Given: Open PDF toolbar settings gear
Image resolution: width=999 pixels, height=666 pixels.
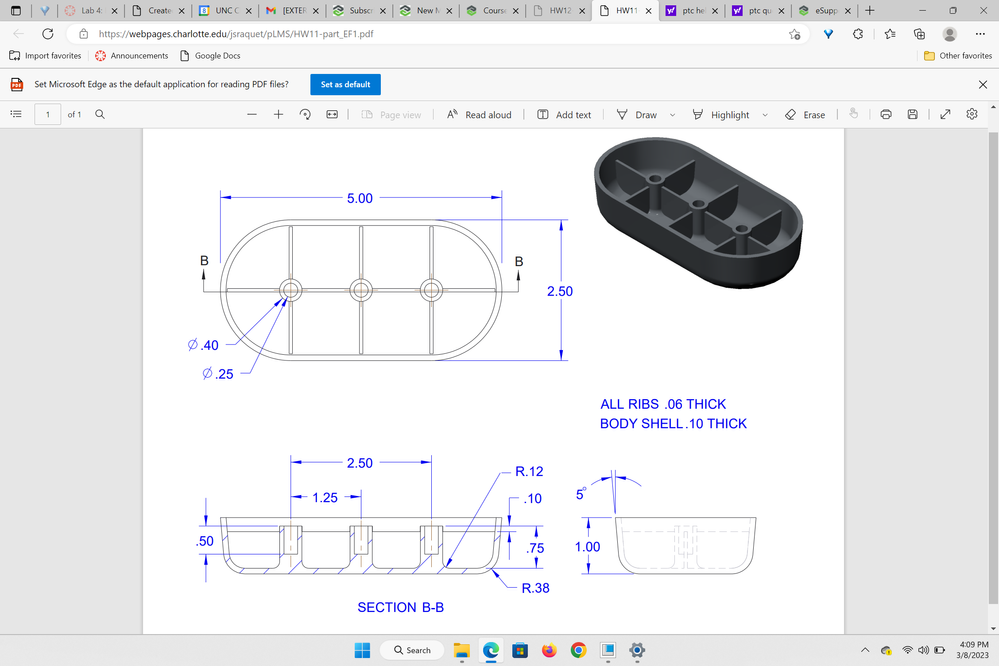Looking at the screenshot, I should pyautogui.click(x=972, y=114).
